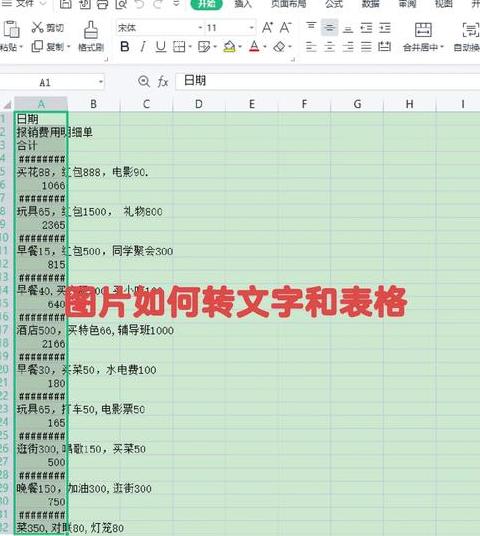Click the cell style brush icon
The width and height of the screenshot is (480, 536).
tap(204, 46)
